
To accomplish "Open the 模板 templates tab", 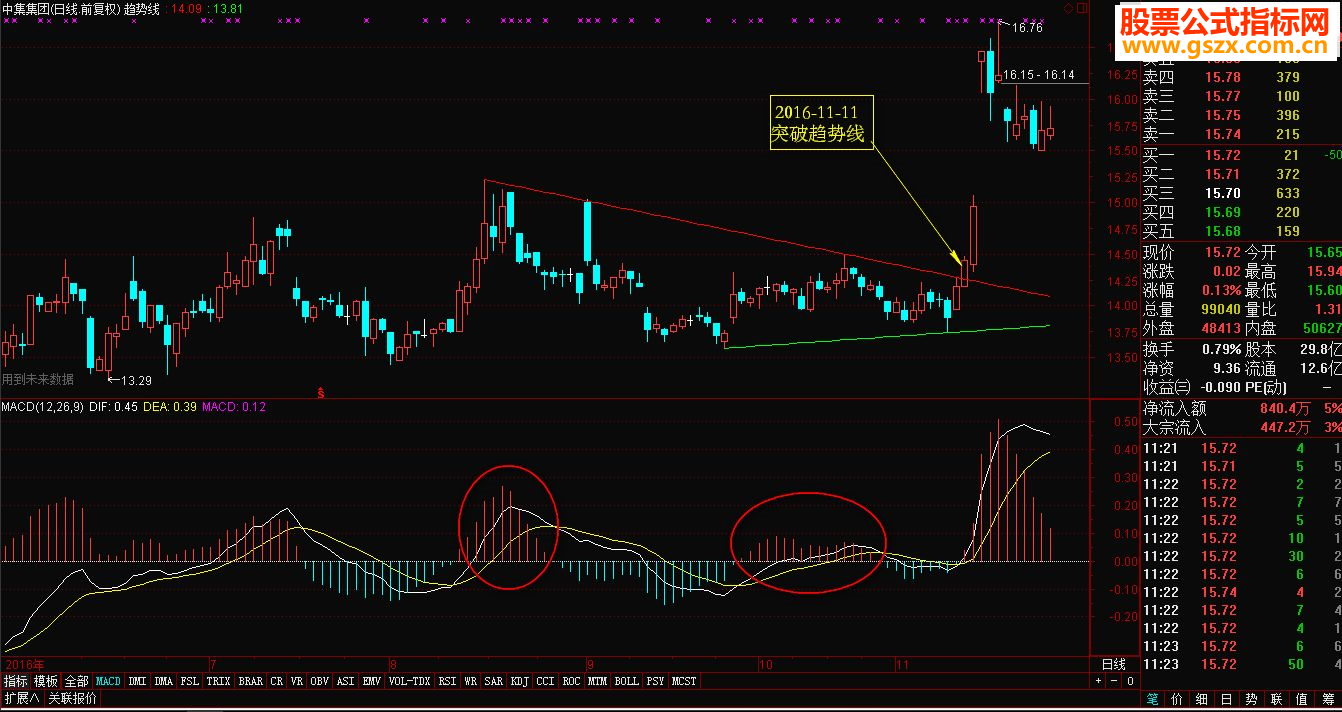I will click(x=45, y=681).
